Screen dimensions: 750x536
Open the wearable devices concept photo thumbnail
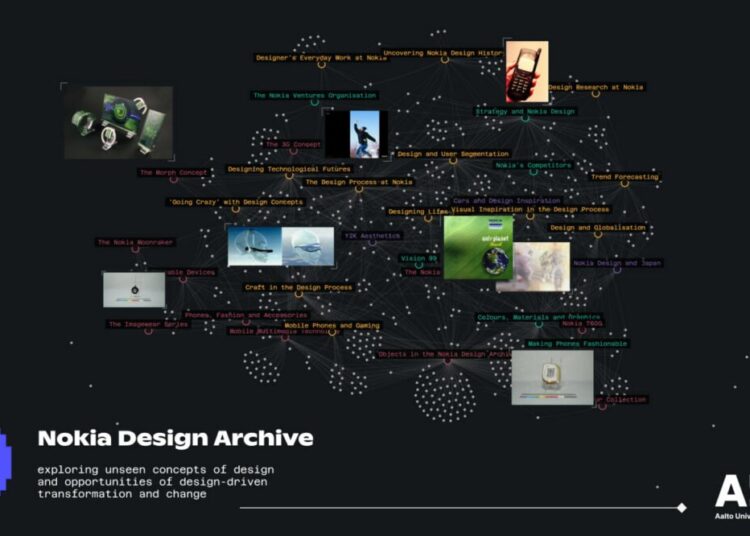click(119, 122)
